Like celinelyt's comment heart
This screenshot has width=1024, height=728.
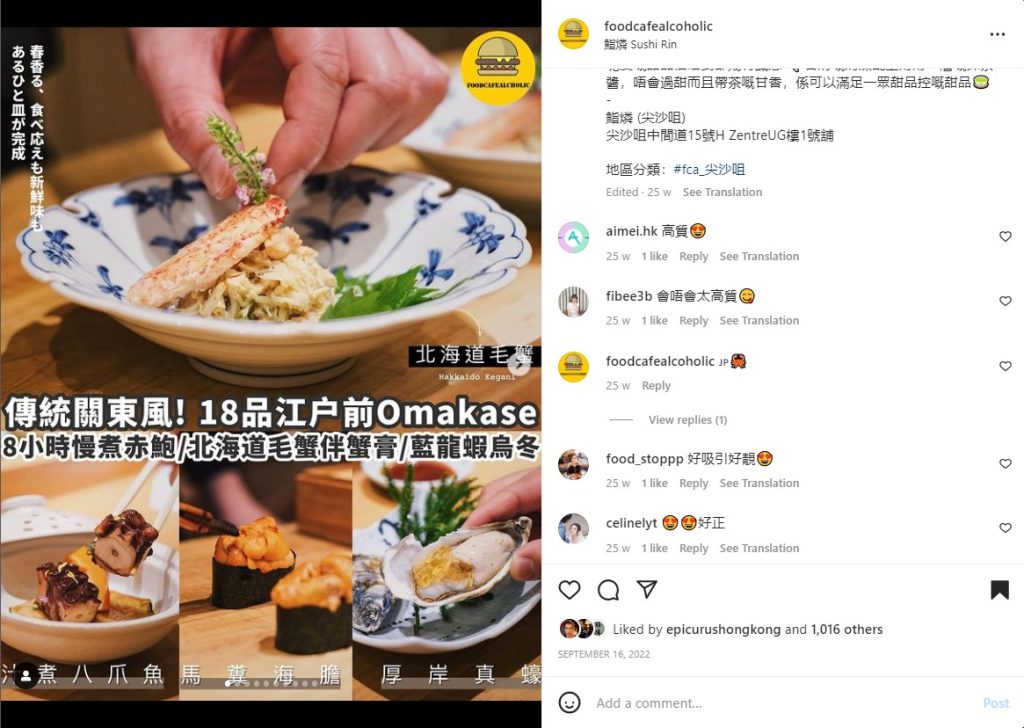click(x=1005, y=528)
